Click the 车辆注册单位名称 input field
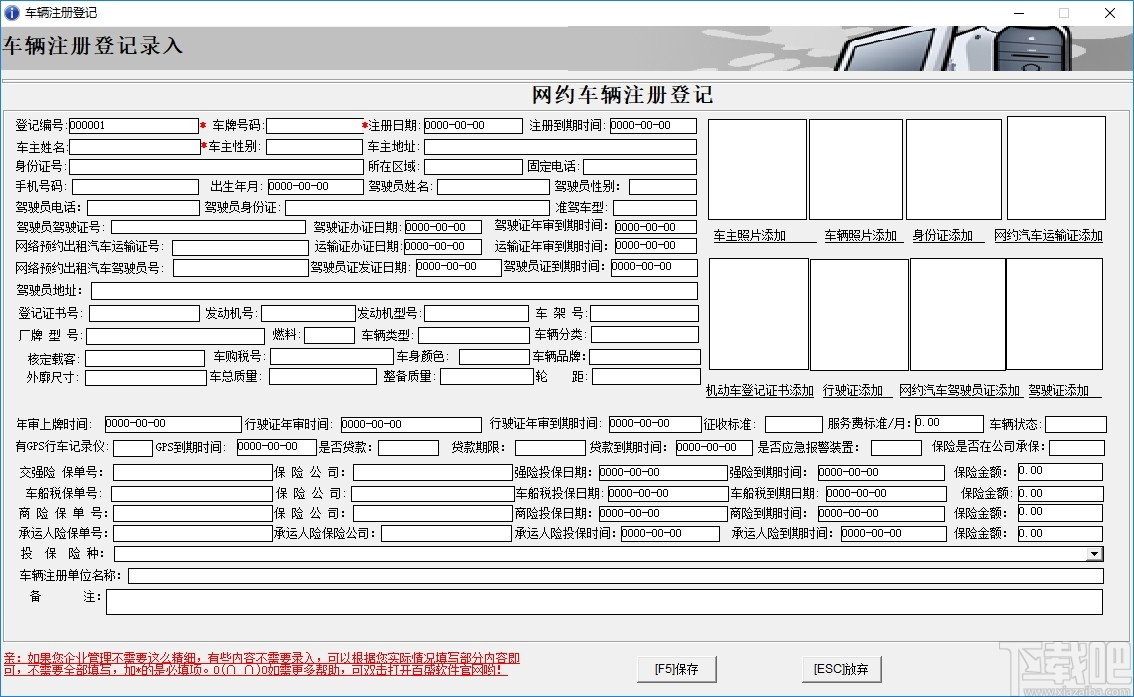The image size is (1134, 697). point(615,576)
